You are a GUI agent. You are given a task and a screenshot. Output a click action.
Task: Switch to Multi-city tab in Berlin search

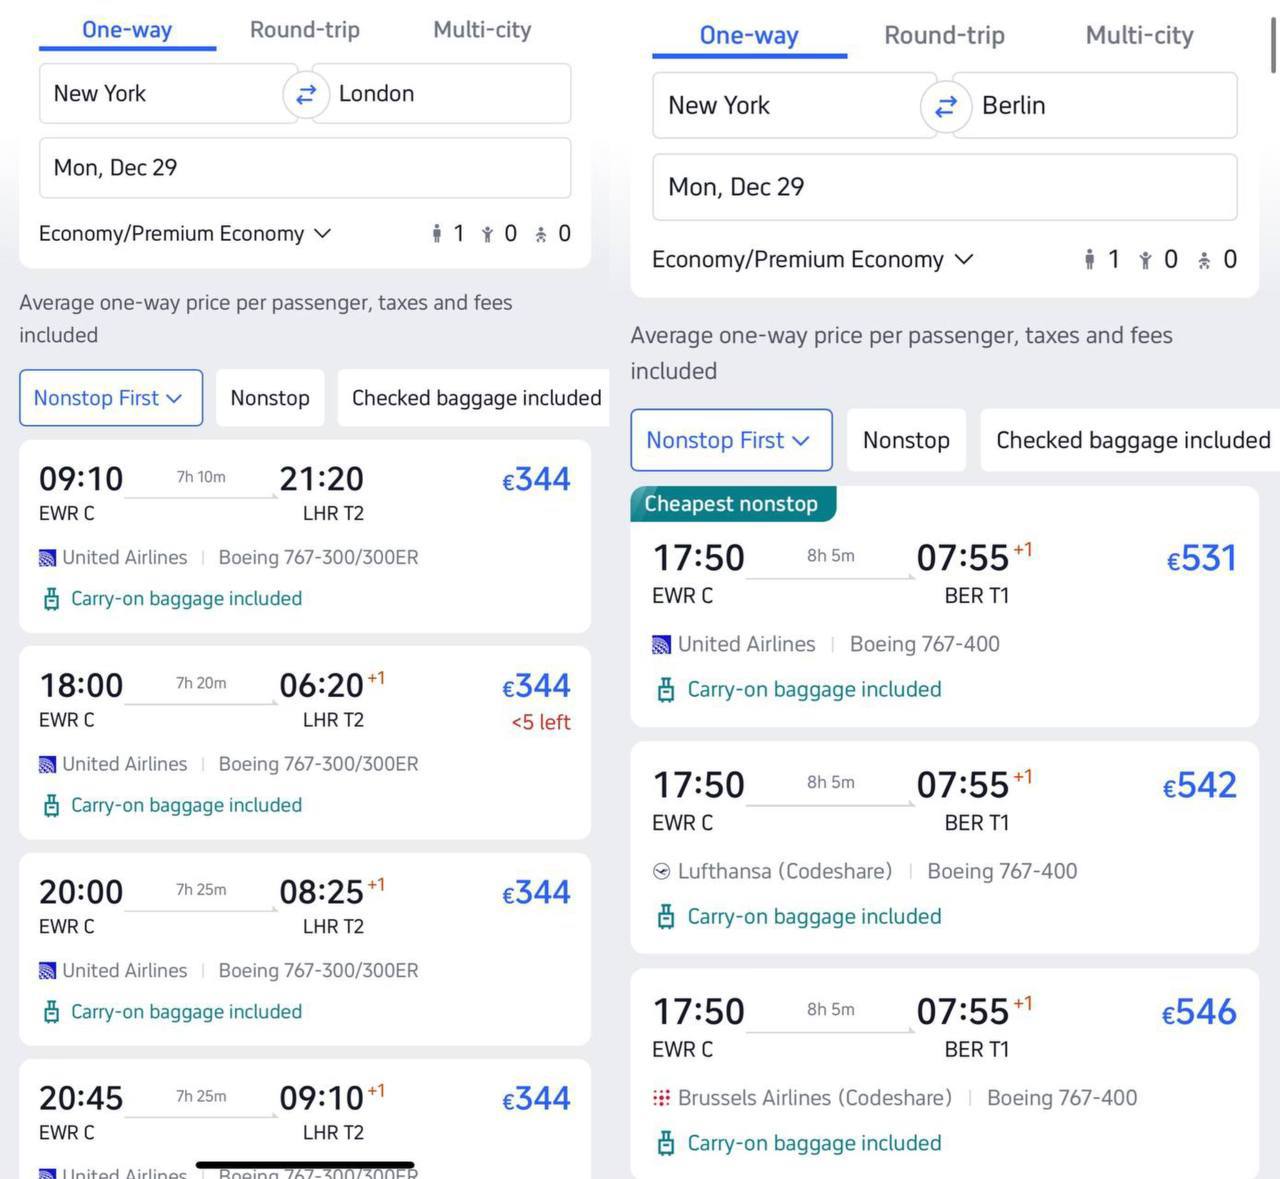1139,36
